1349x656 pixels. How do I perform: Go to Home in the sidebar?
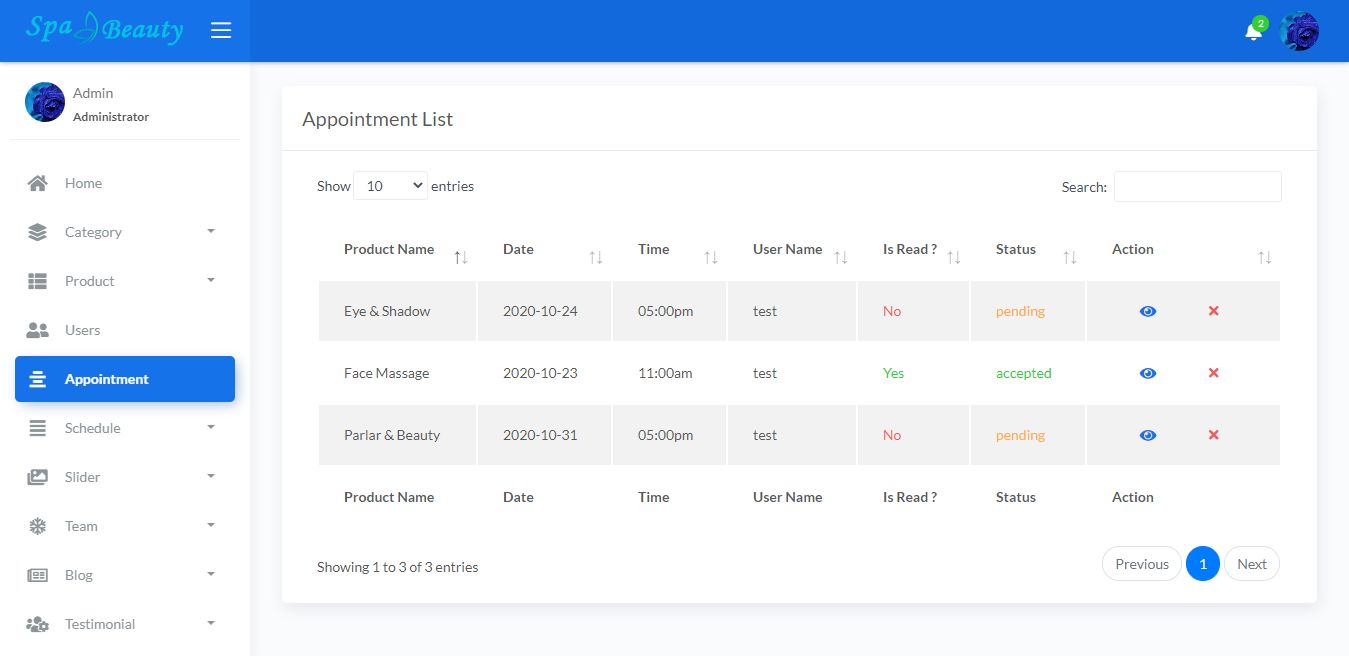(x=83, y=183)
